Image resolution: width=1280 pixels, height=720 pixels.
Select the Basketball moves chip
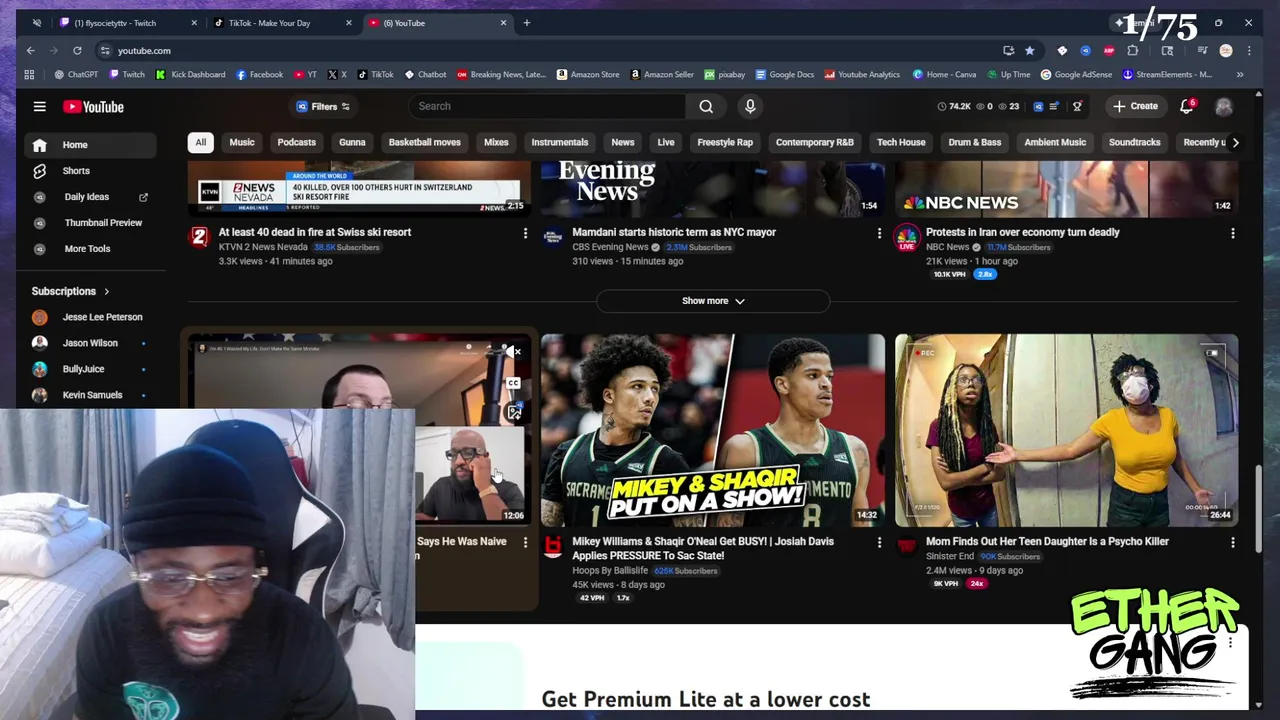424,142
